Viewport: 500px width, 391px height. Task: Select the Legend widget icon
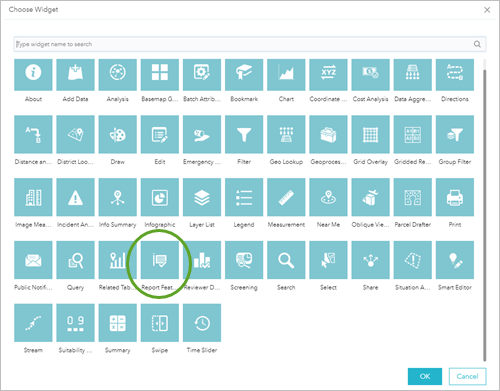coord(244,197)
